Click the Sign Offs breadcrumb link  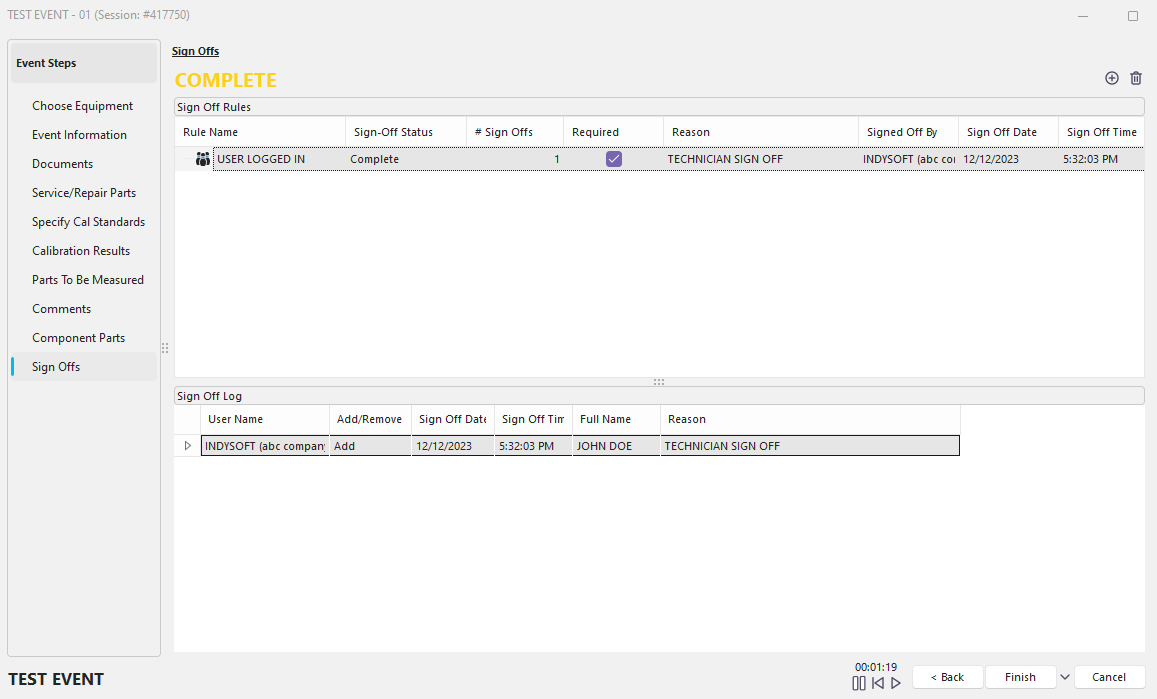(195, 51)
